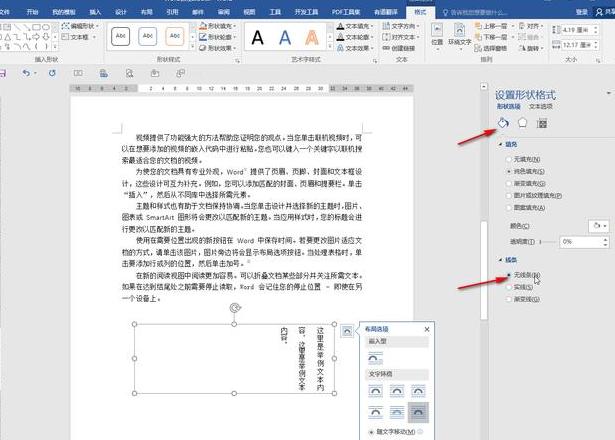
Task: Click the shape width field 12.17 厘米
Action: (576, 45)
